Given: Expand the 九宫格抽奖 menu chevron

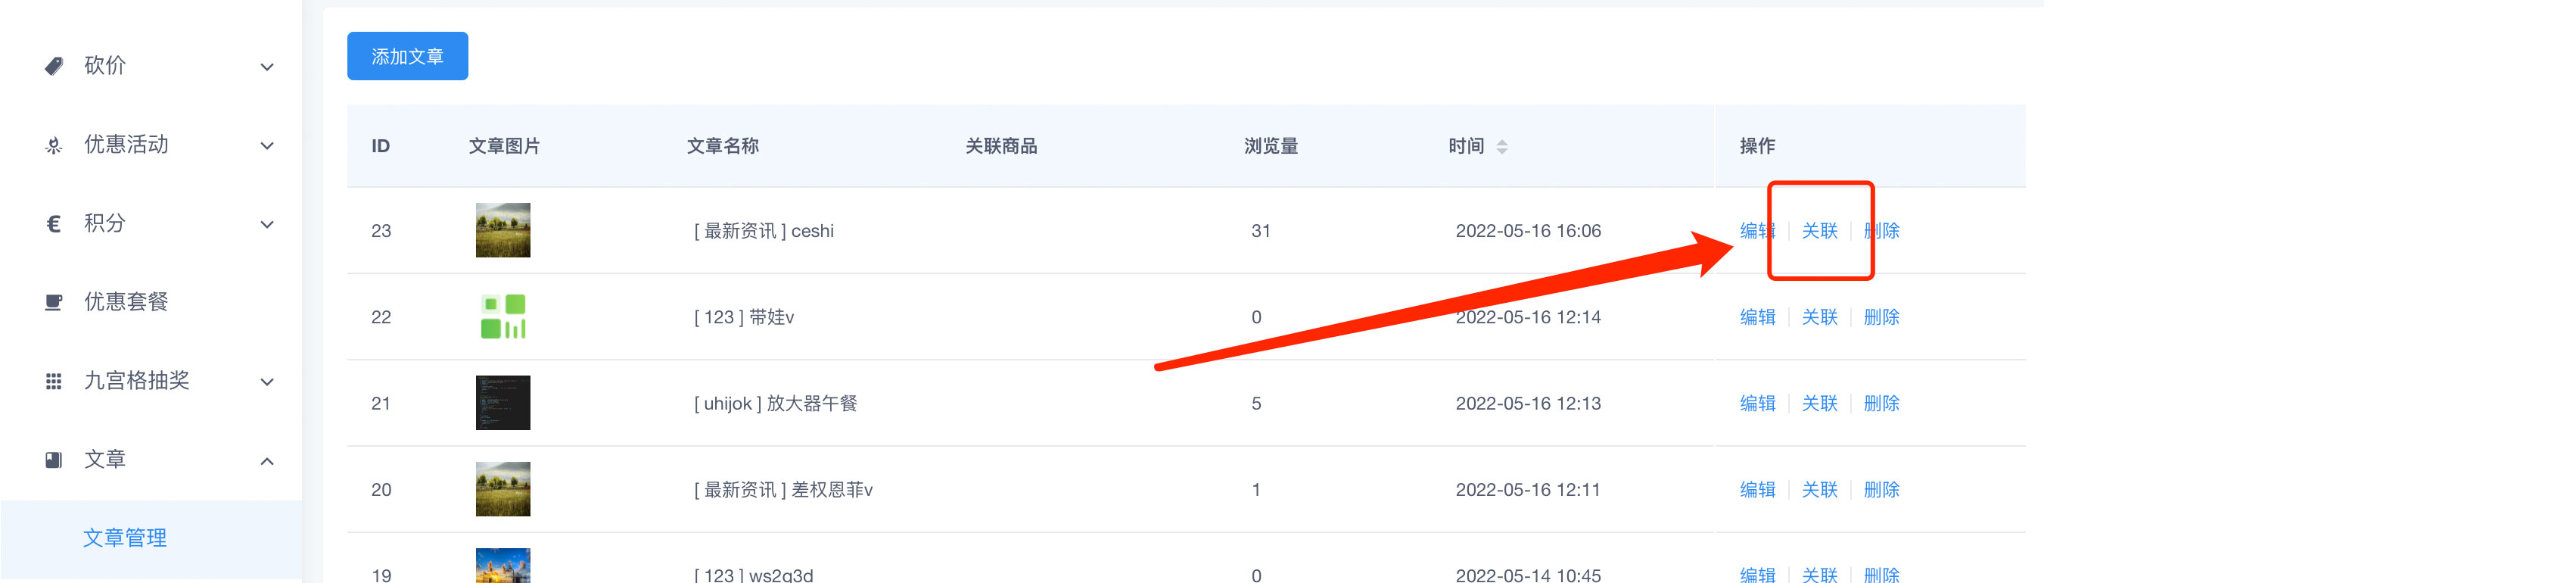Looking at the screenshot, I should coord(267,382).
